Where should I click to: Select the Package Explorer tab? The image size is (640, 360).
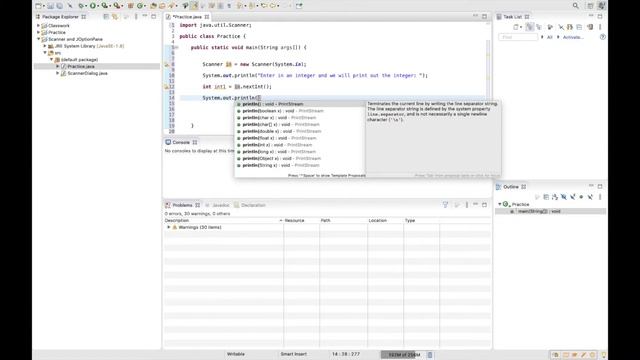click(60, 17)
